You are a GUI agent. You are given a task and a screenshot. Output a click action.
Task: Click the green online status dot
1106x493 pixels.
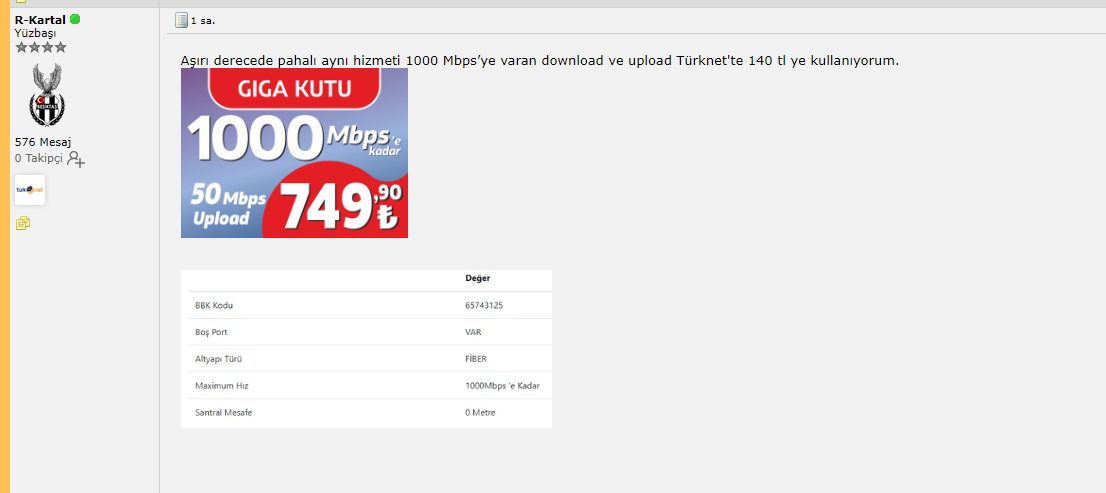point(75,19)
